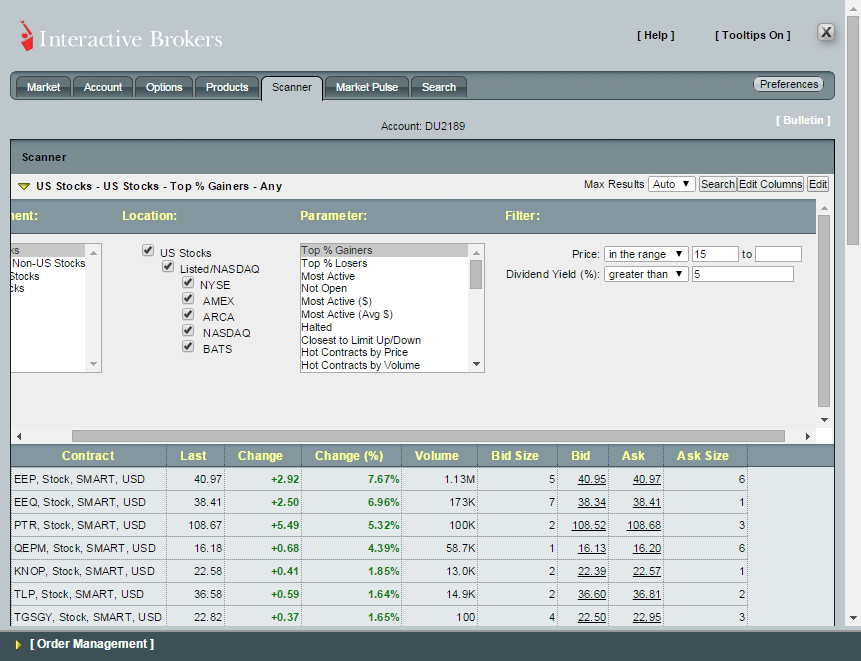Toggle the ARCA checkbox
The image size is (861, 661).
[188, 314]
